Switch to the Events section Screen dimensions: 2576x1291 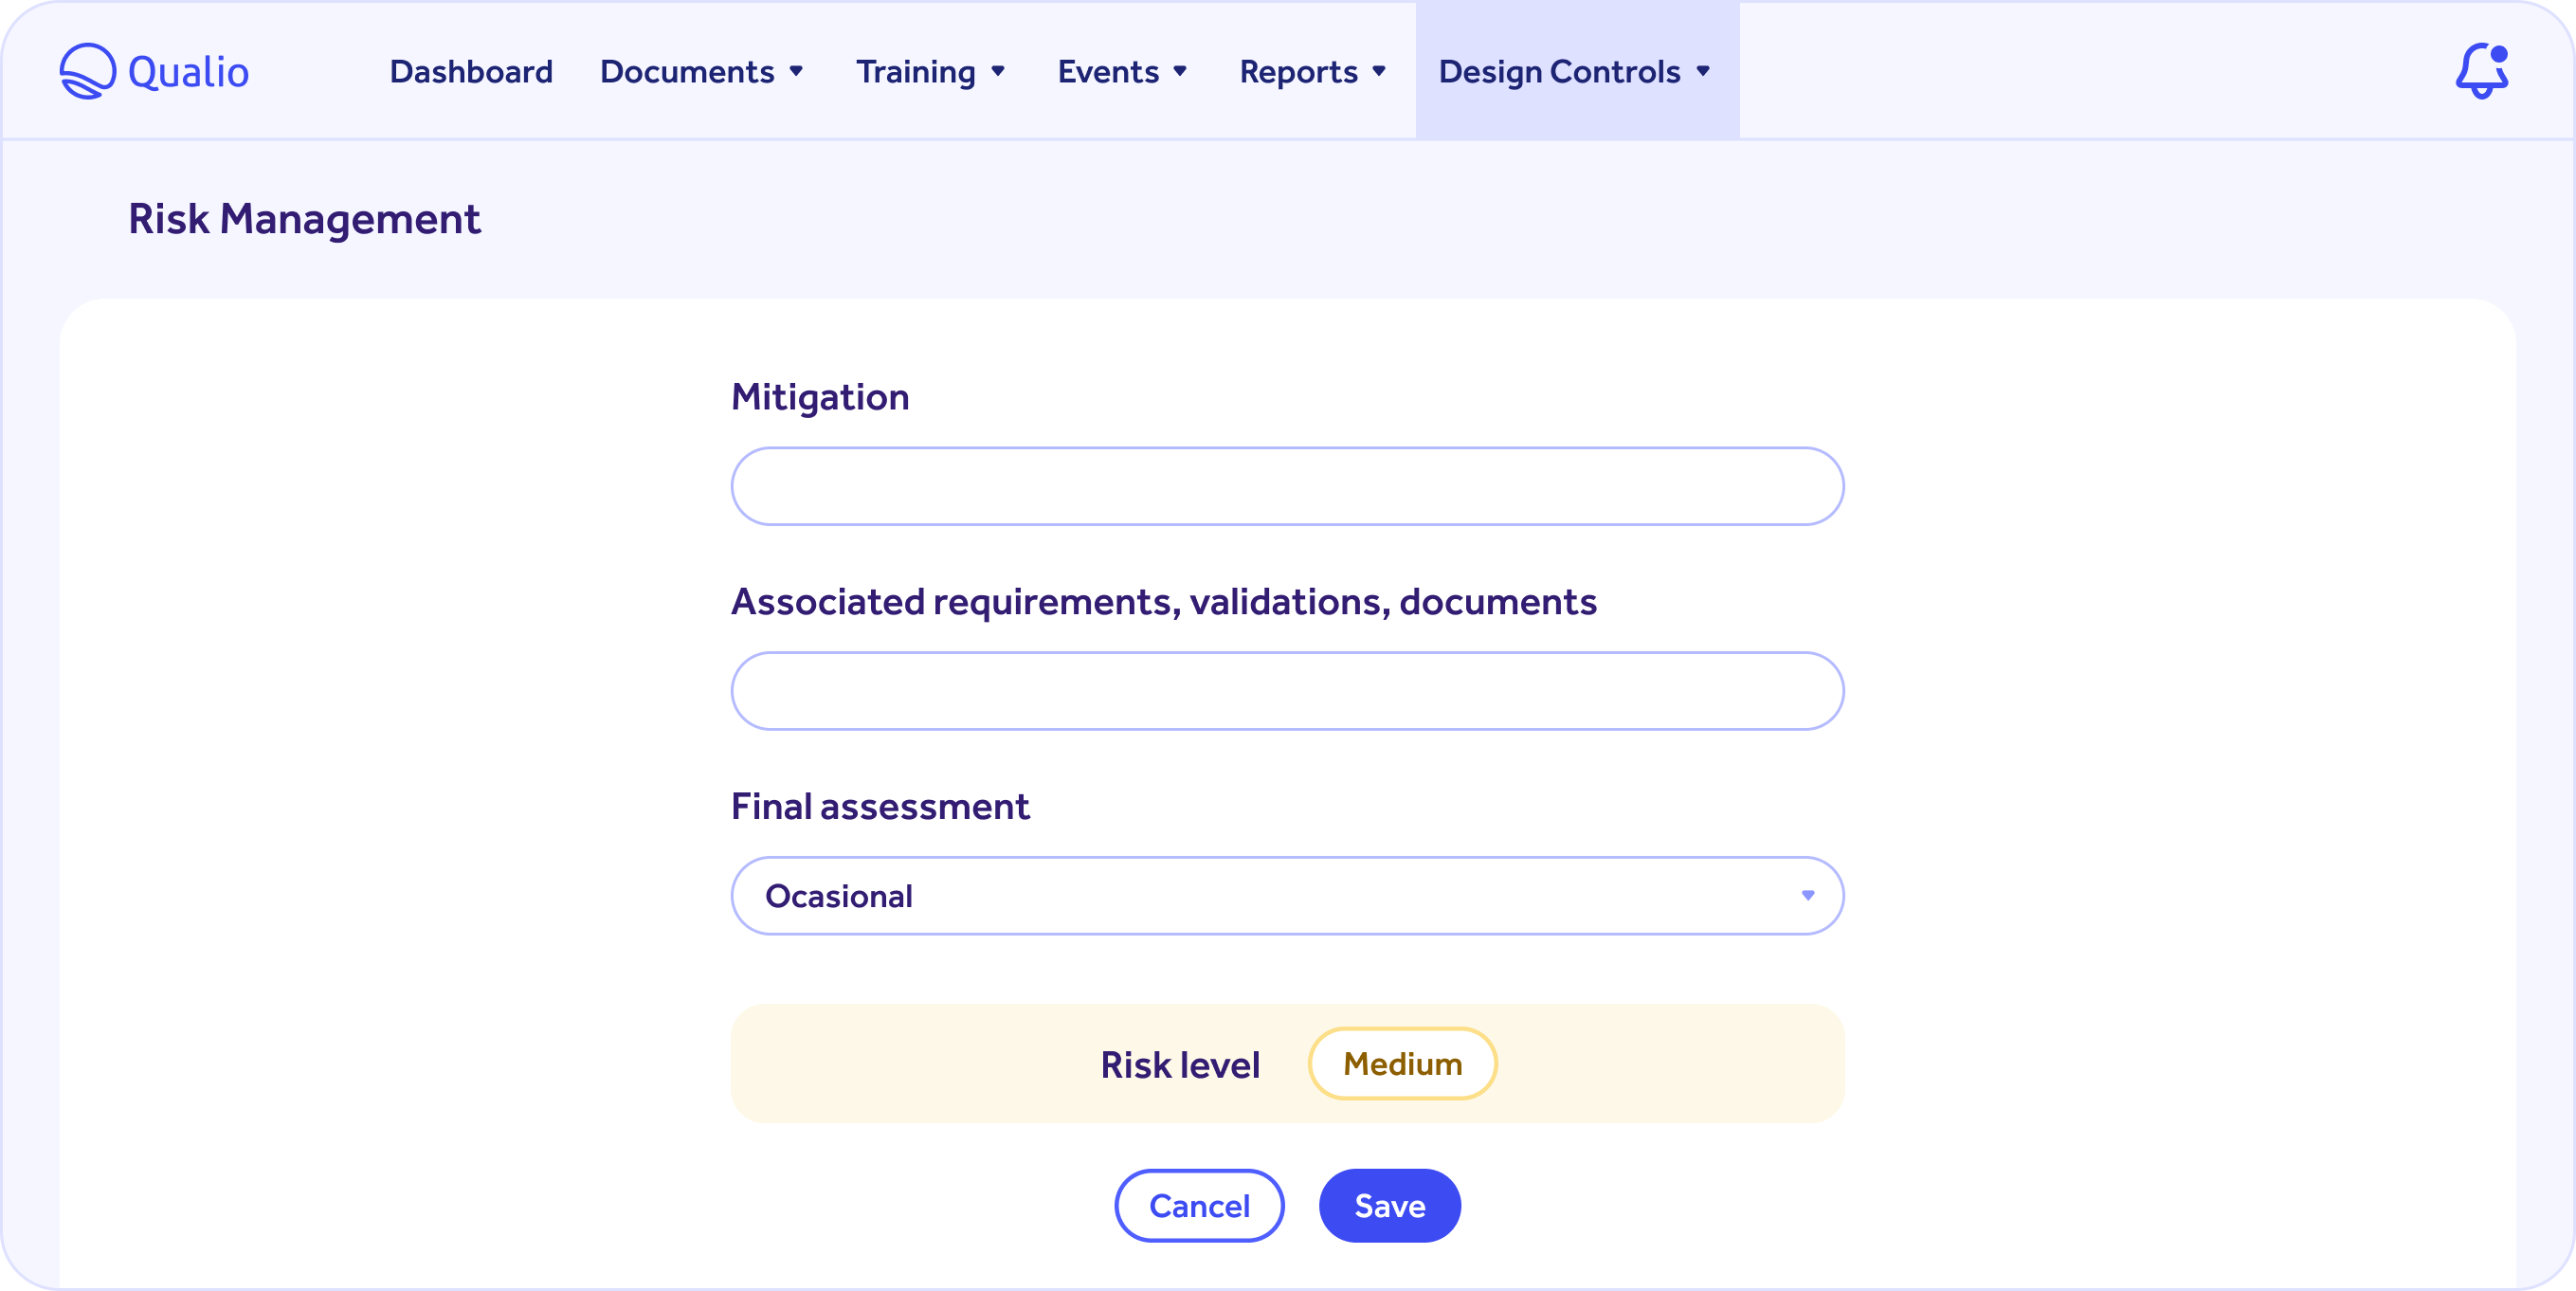1108,71
